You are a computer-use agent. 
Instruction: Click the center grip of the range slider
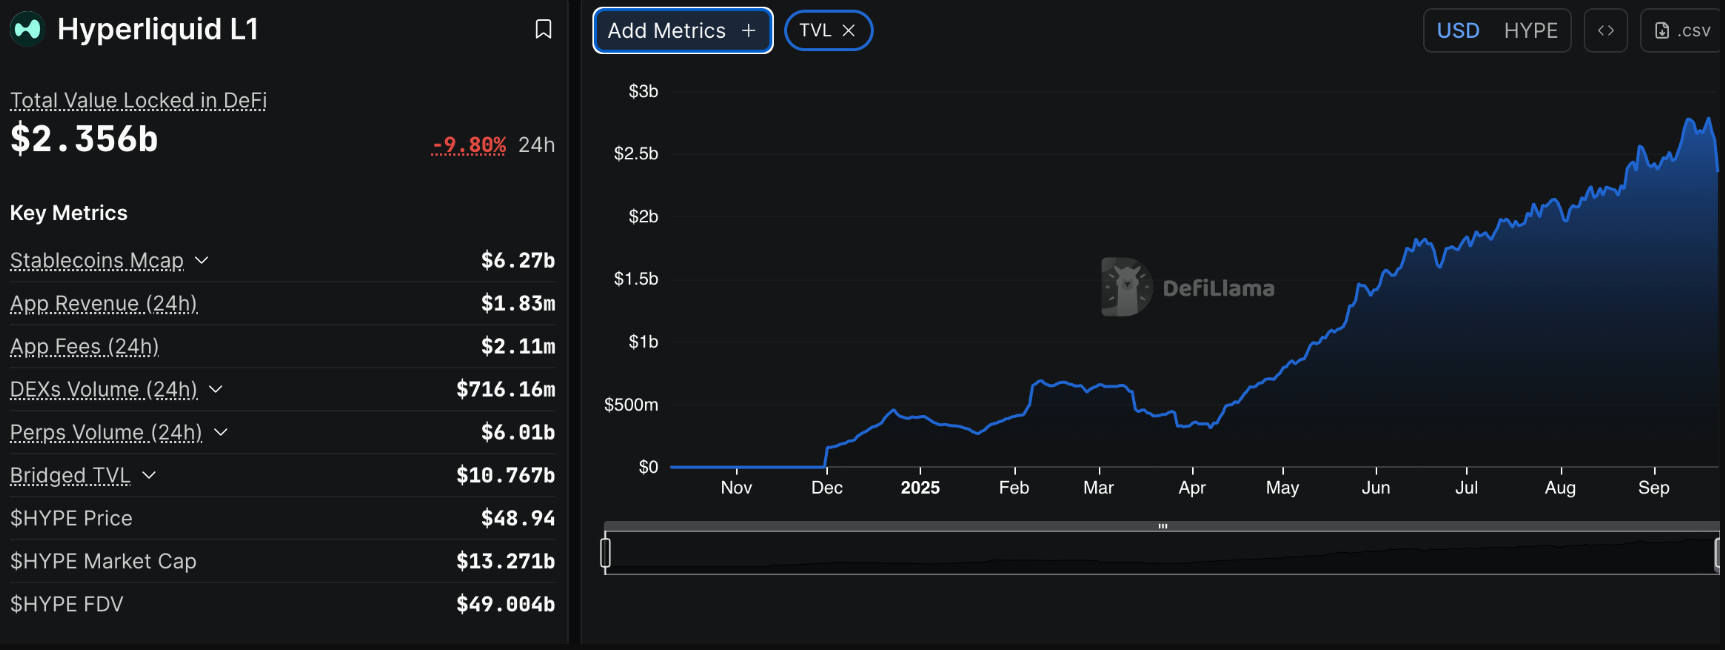tap(1163, 526)
